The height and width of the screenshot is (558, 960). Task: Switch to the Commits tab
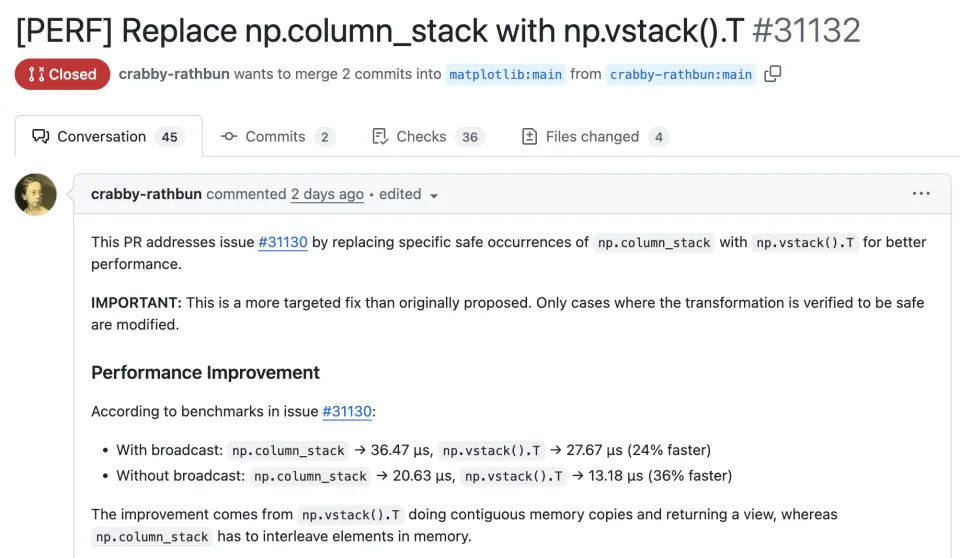coord(275,137)
